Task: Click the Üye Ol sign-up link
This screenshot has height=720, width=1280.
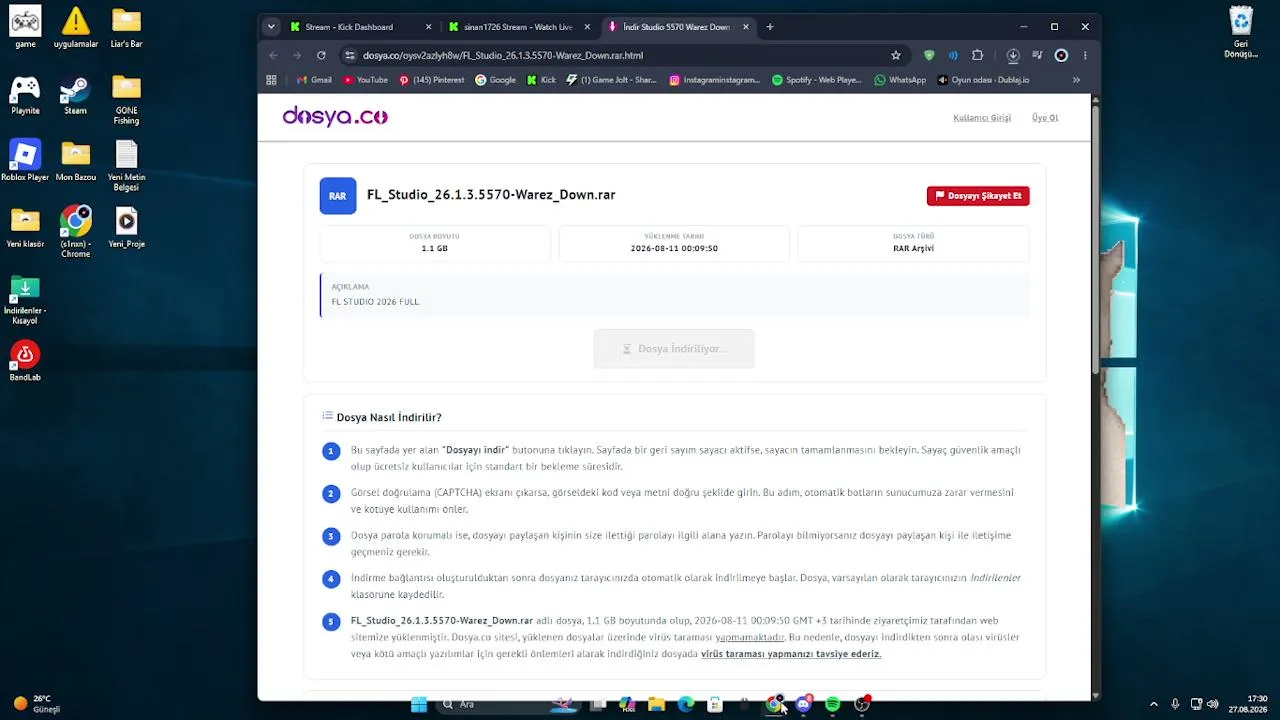Action: pos(1045,118)
